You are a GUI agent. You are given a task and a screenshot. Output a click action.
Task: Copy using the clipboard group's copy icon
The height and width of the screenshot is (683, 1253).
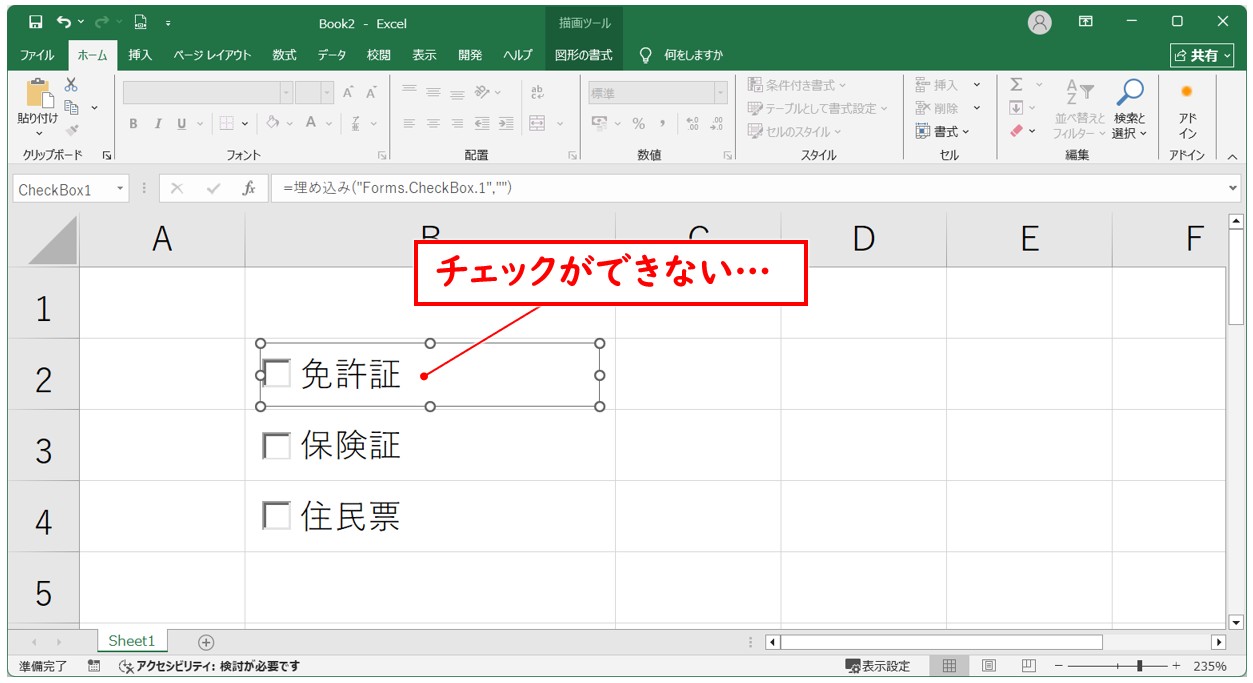(71, 107)
